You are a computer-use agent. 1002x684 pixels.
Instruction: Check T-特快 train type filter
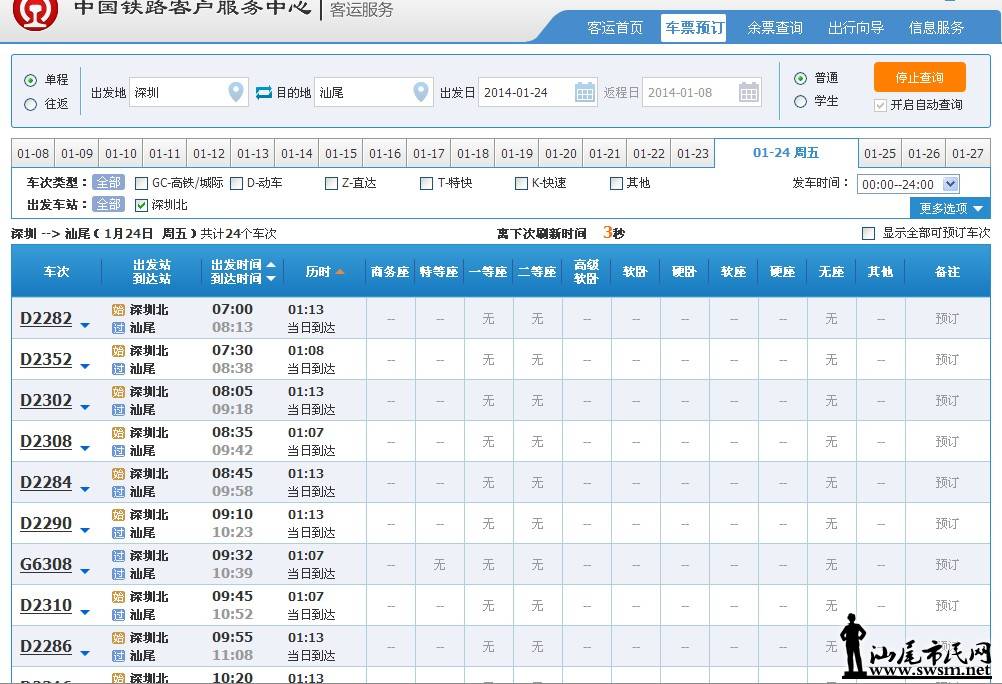point(426,183)
